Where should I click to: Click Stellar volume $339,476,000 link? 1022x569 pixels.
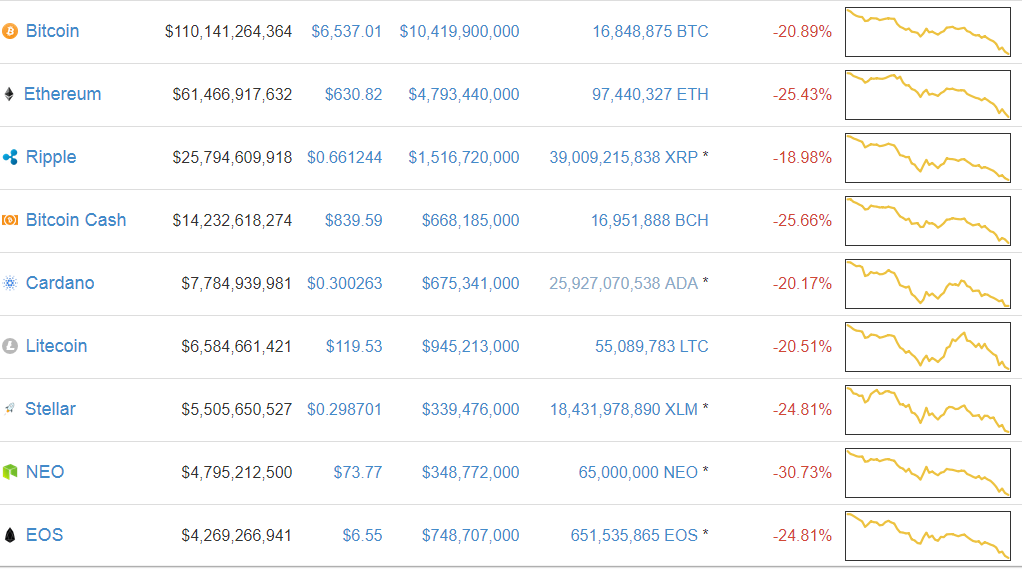coord(470,409)
